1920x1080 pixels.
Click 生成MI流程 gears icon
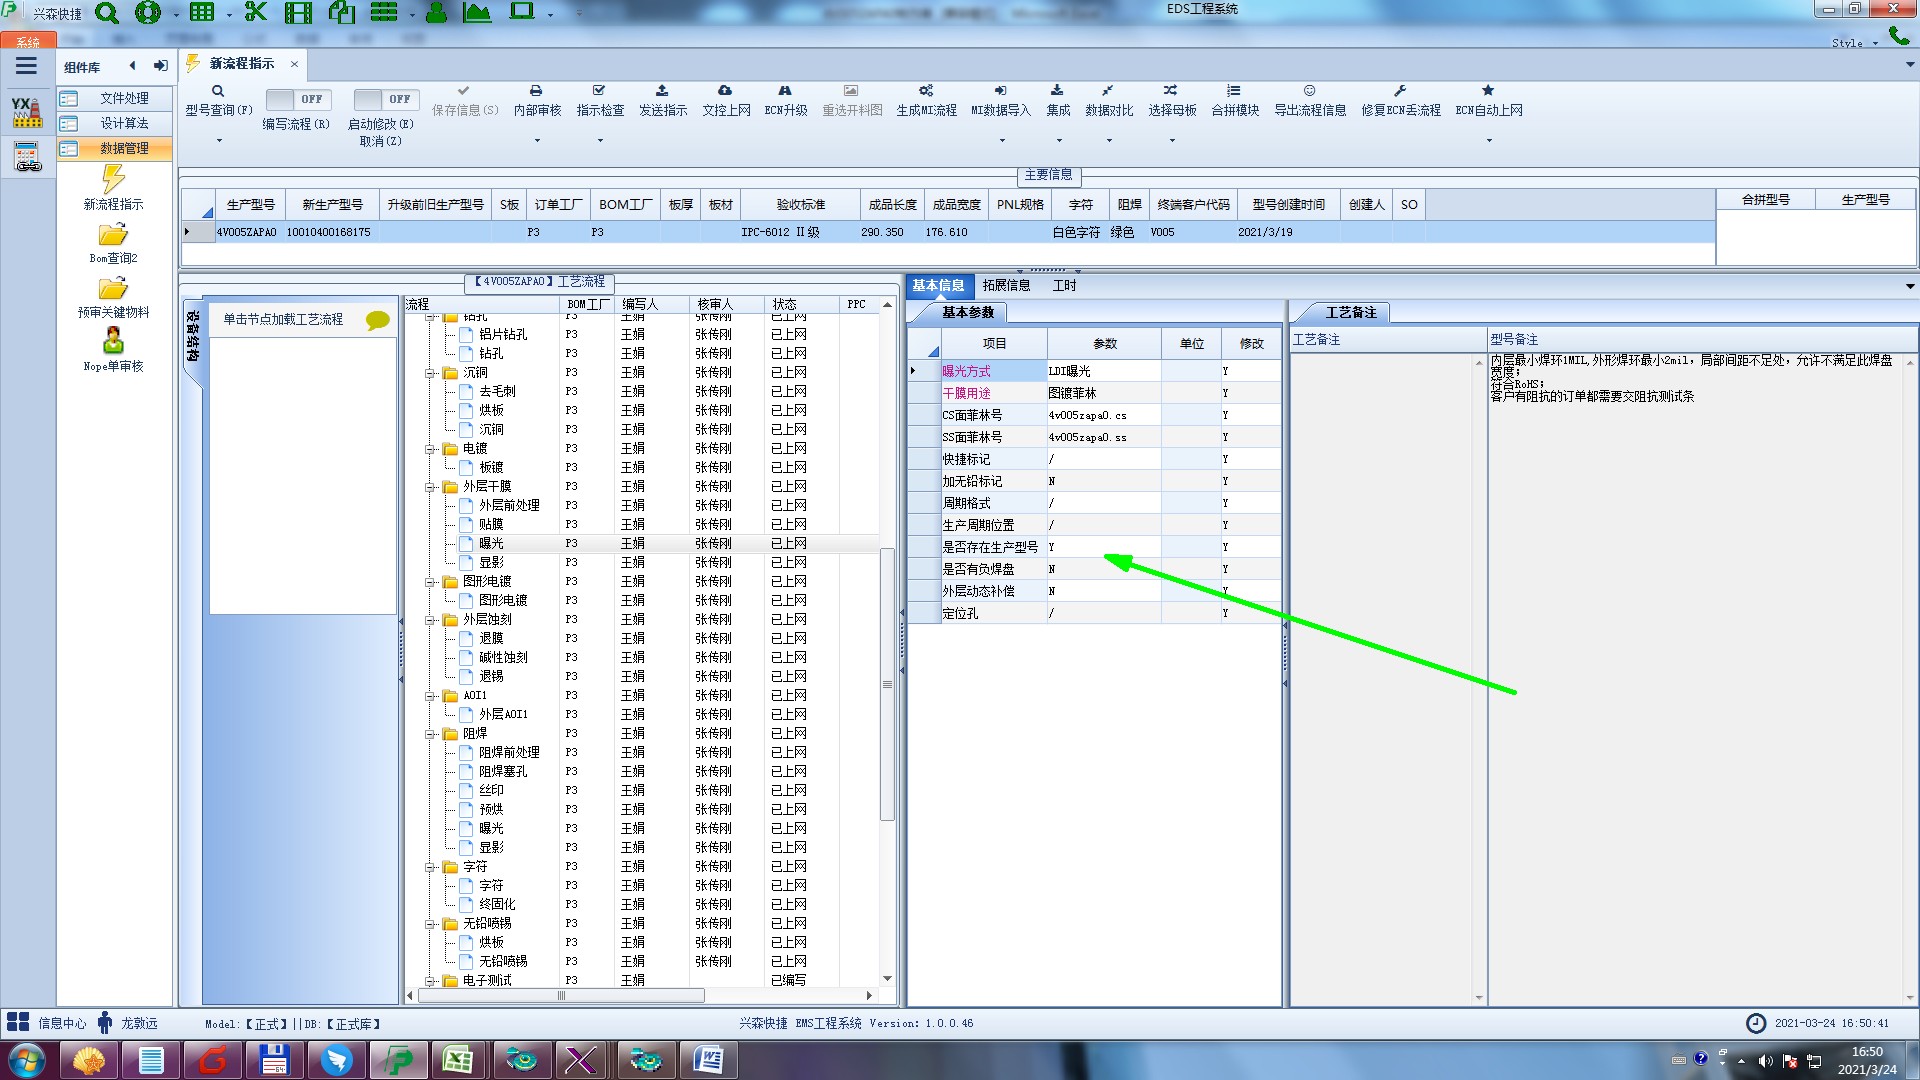(926, 91)
